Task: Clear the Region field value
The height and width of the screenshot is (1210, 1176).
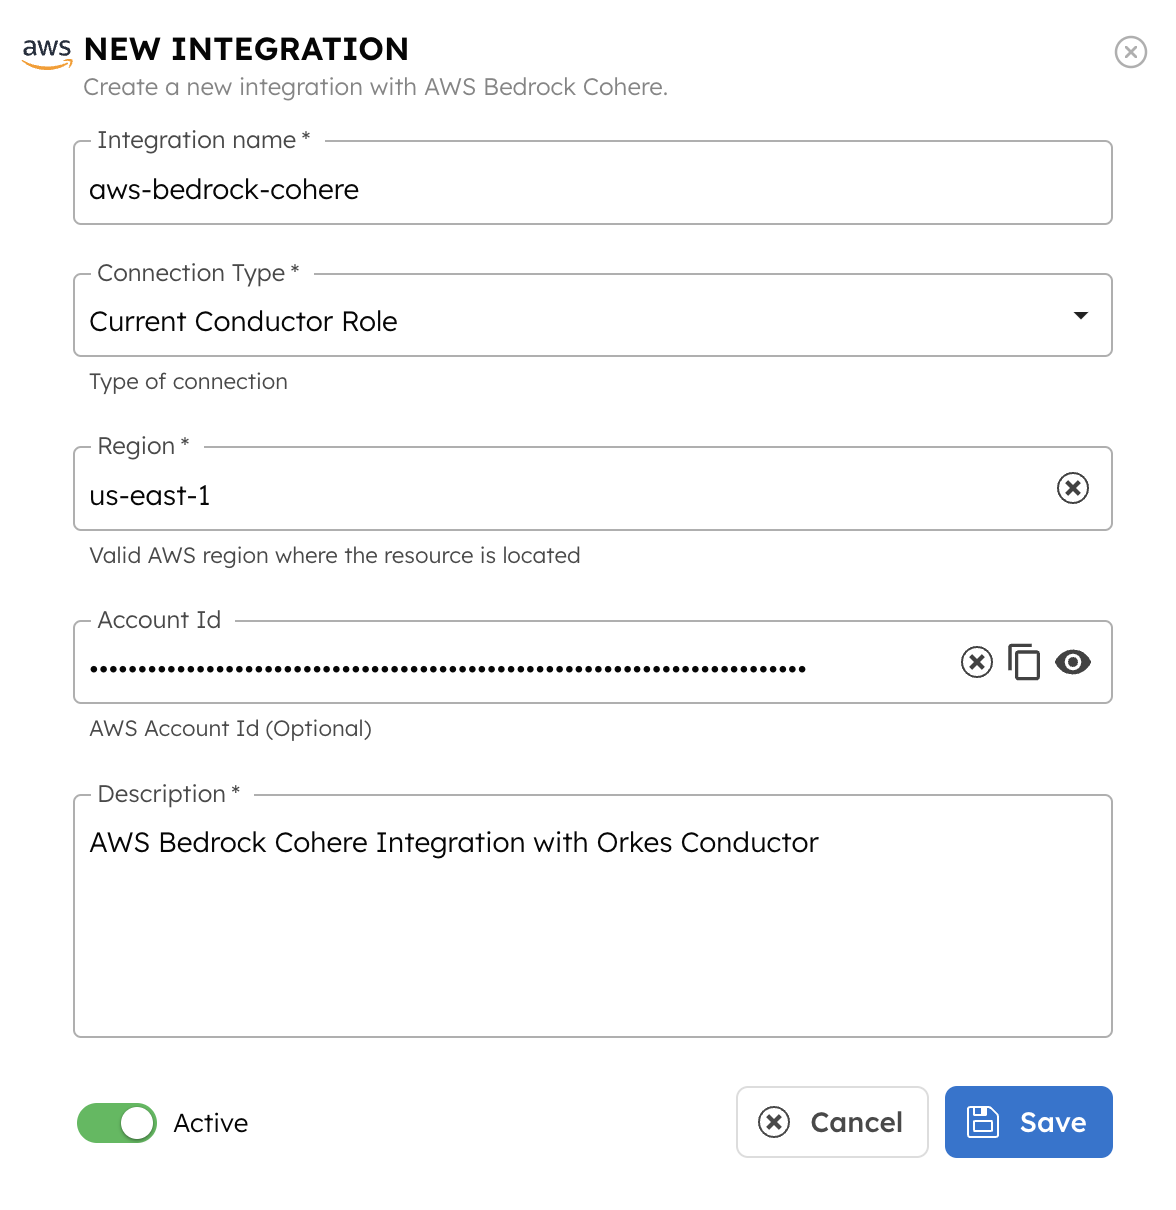Action: click(x=1072, y=488)
